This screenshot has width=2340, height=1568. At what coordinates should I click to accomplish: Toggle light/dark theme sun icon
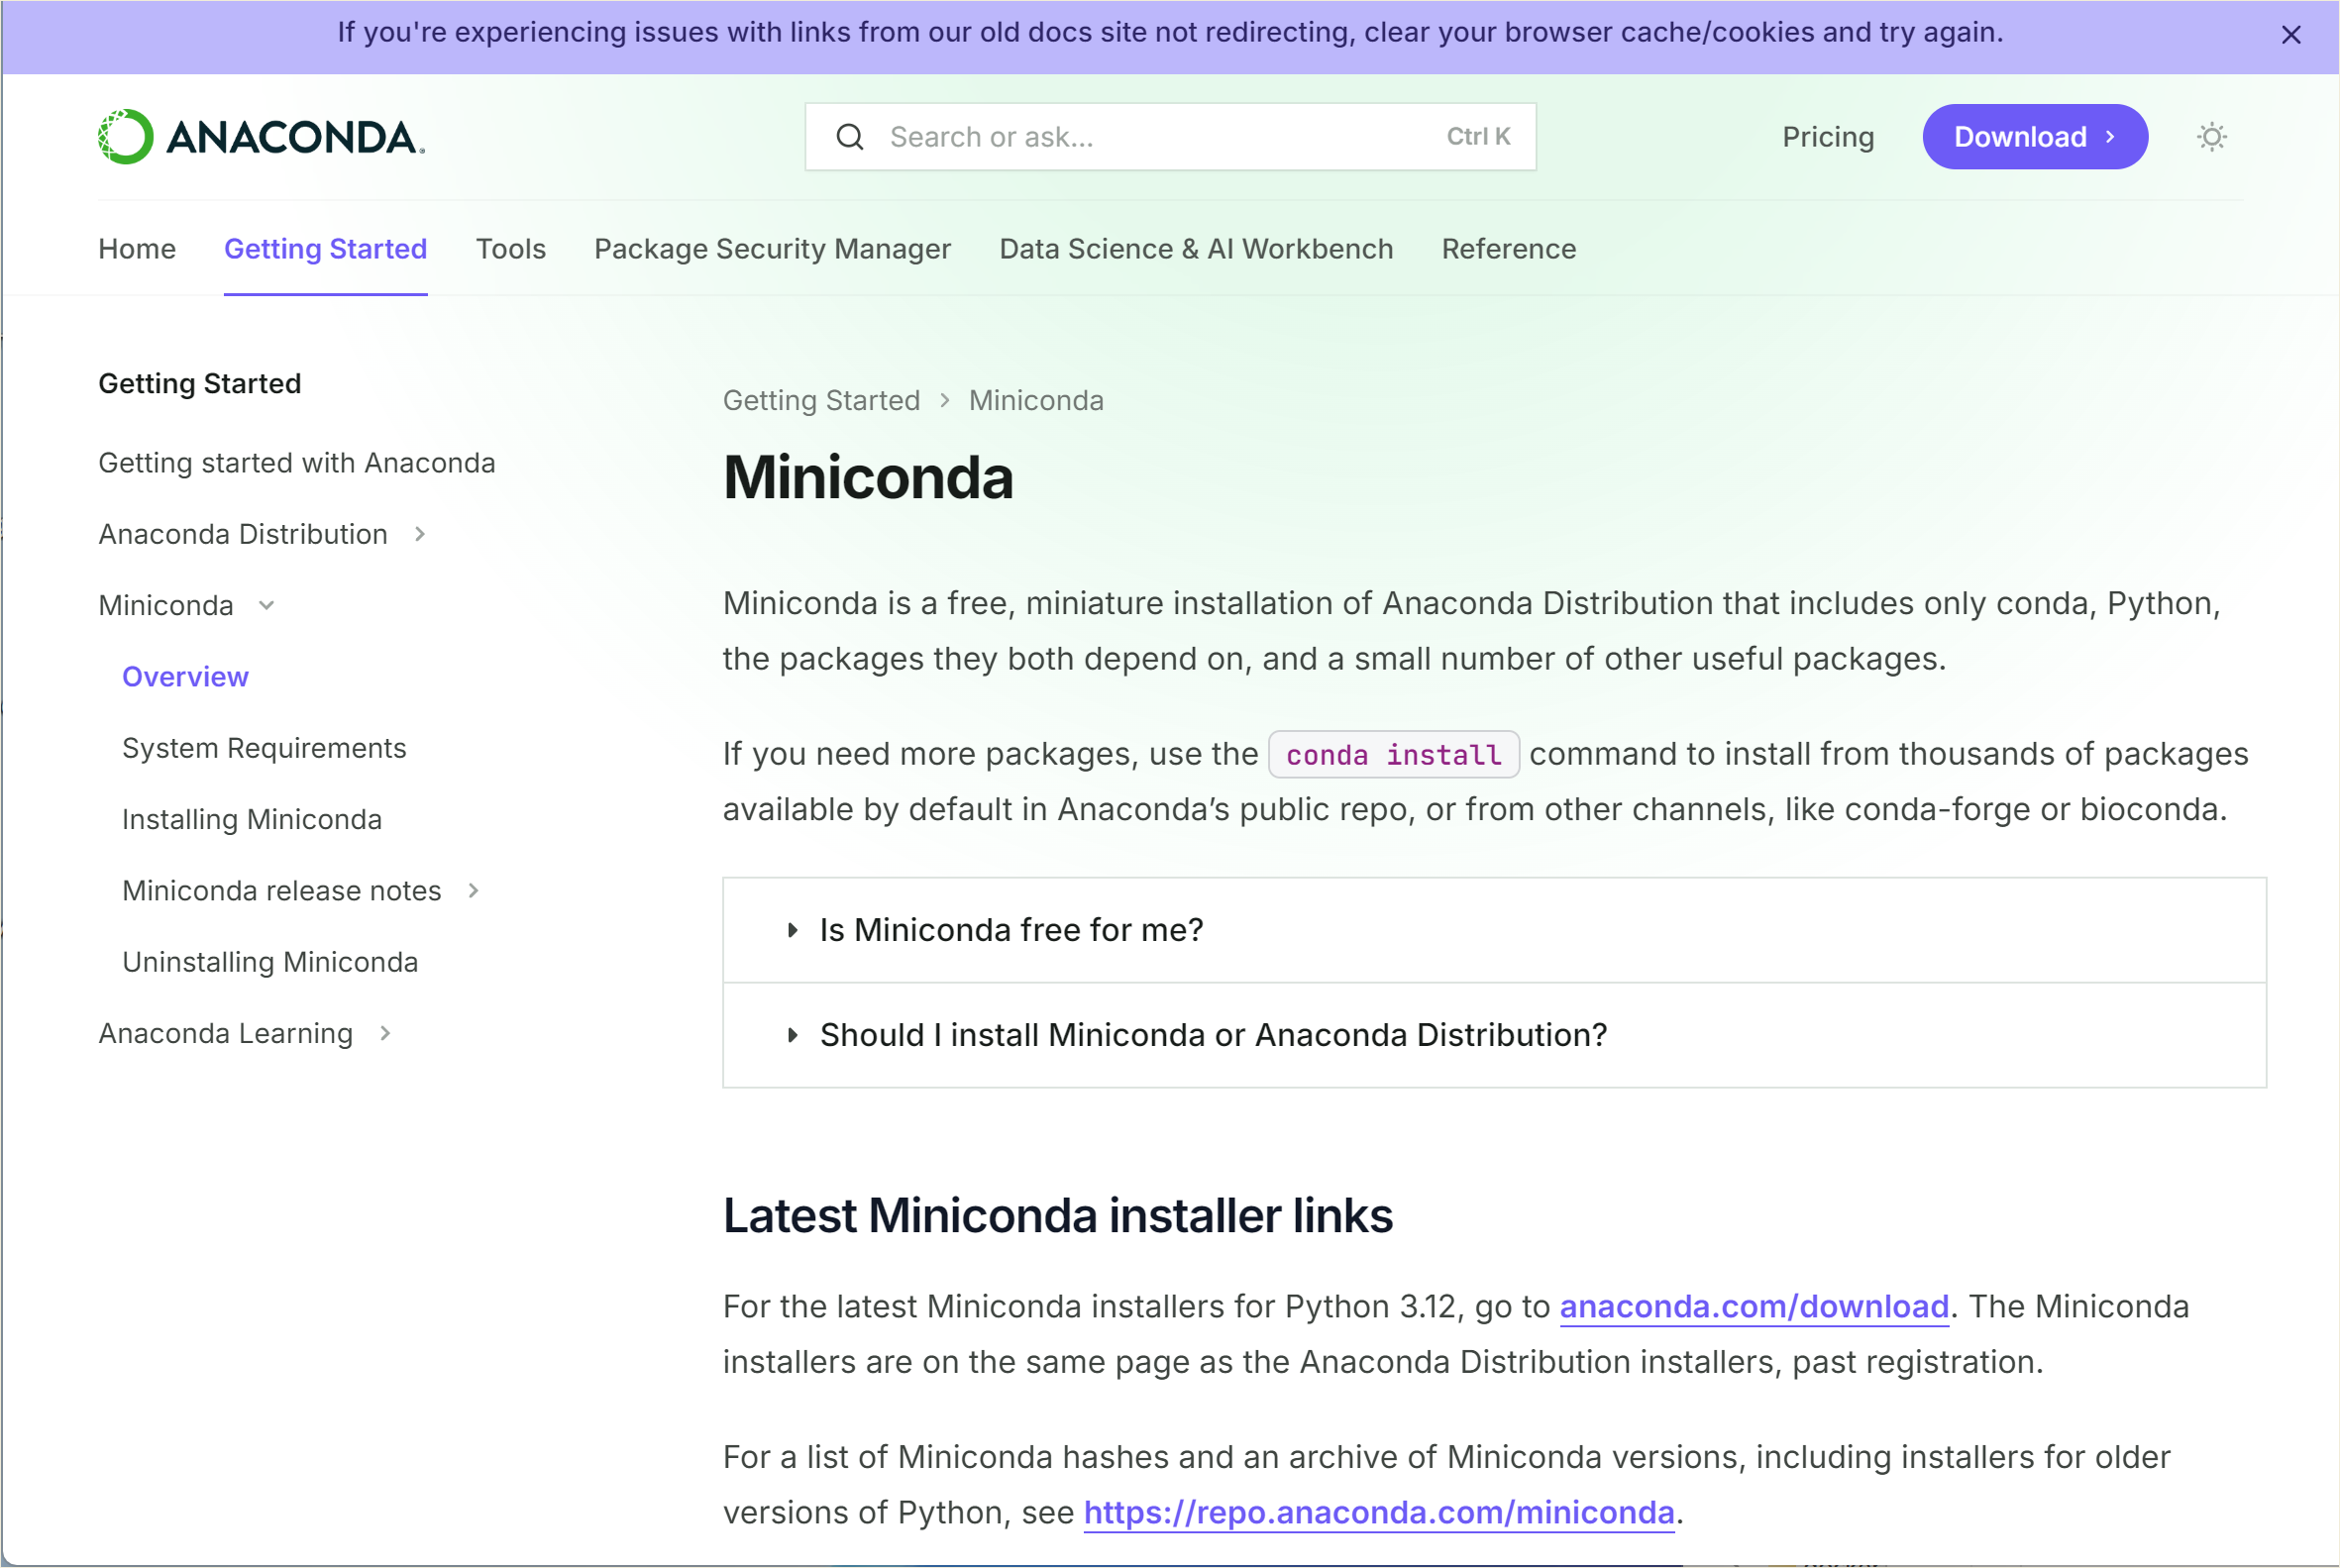[2211, 137]
